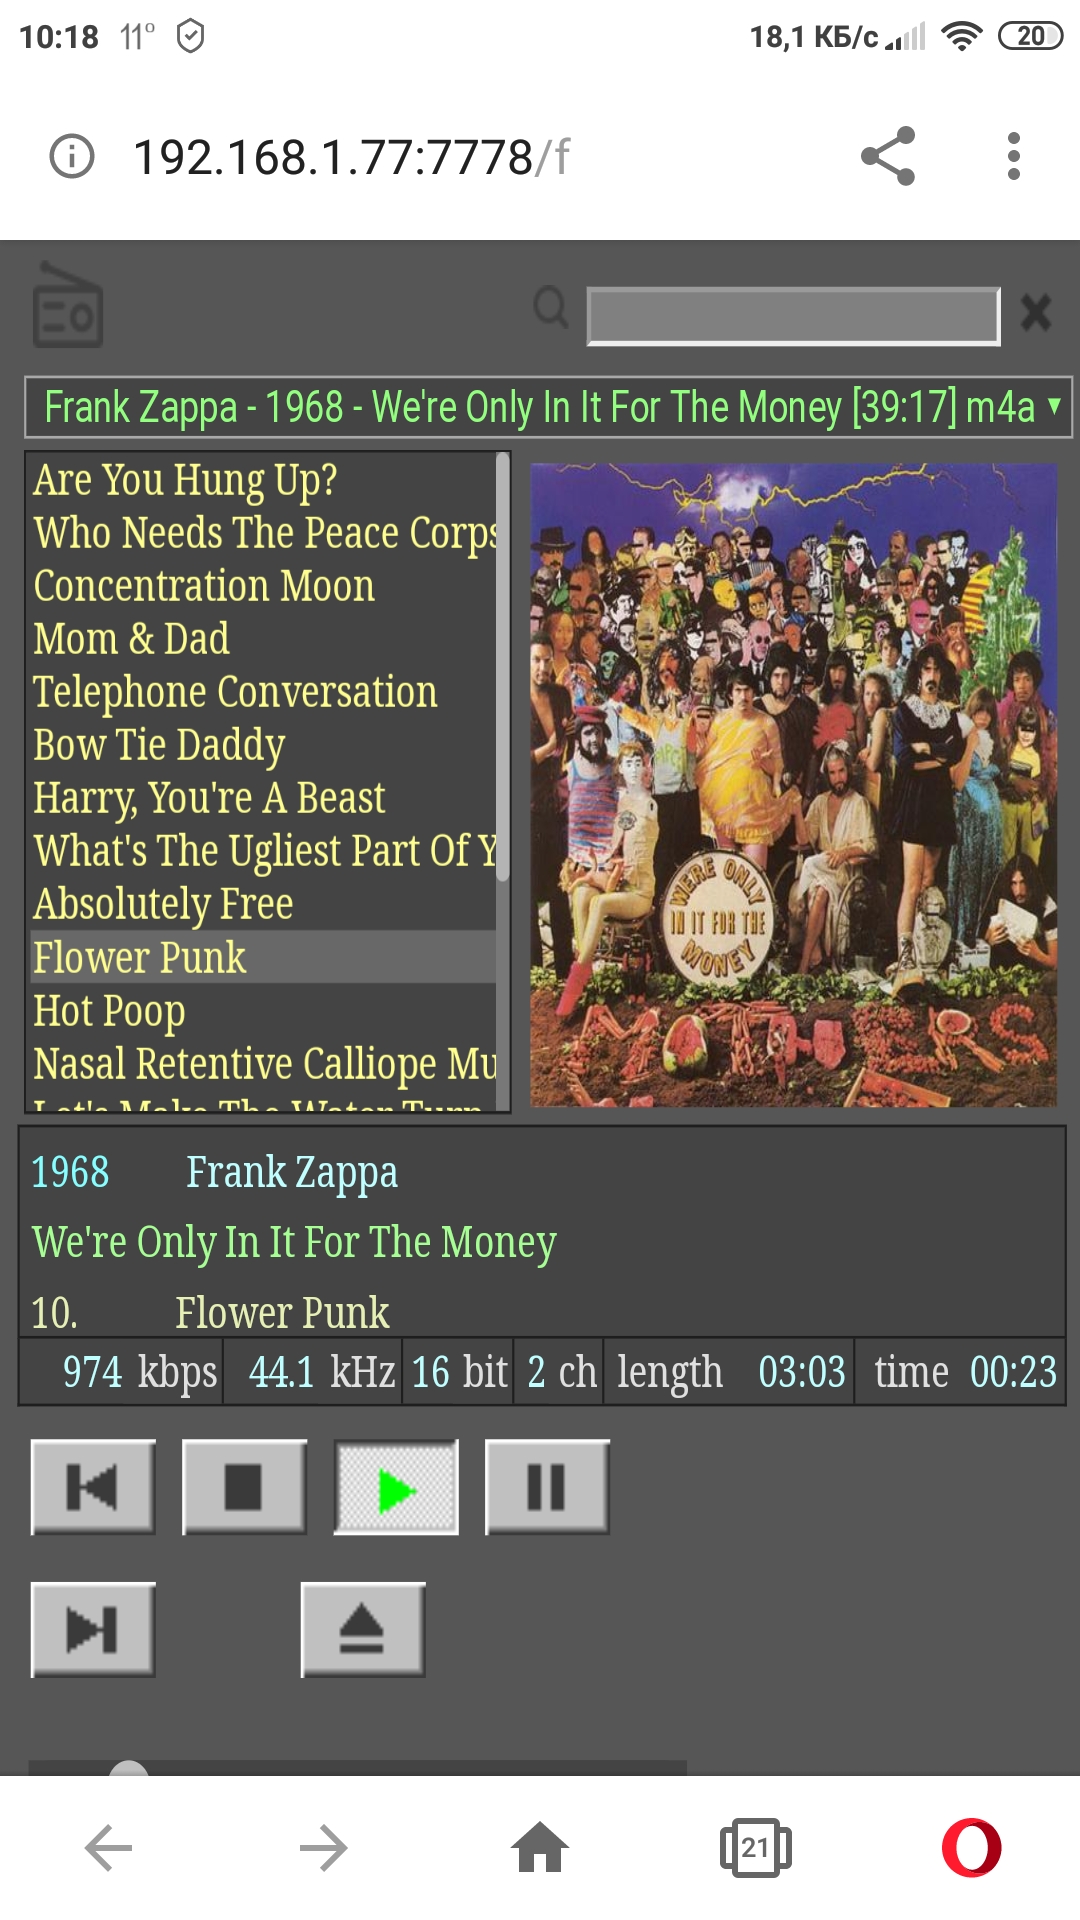Open site info icon in address bar

(x=72, y=156)
